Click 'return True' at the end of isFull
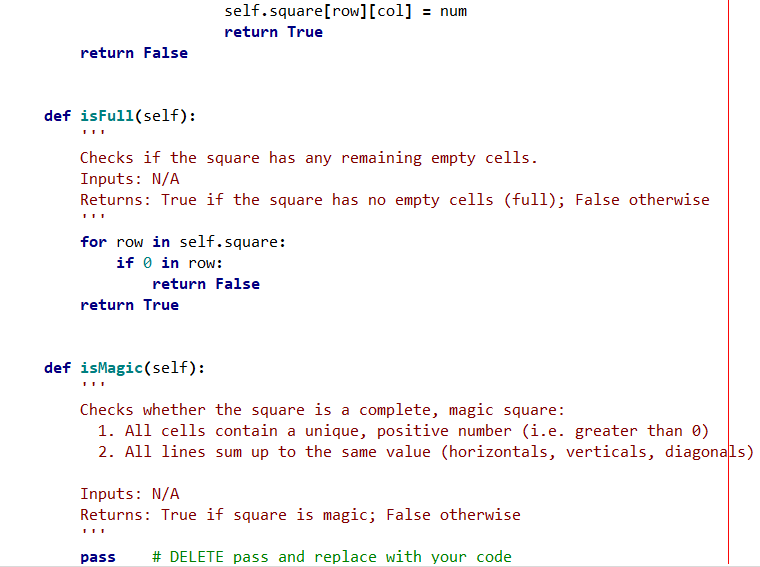This screenshot has width=760, height=567. pyautogui.click(x=129, y=305)
